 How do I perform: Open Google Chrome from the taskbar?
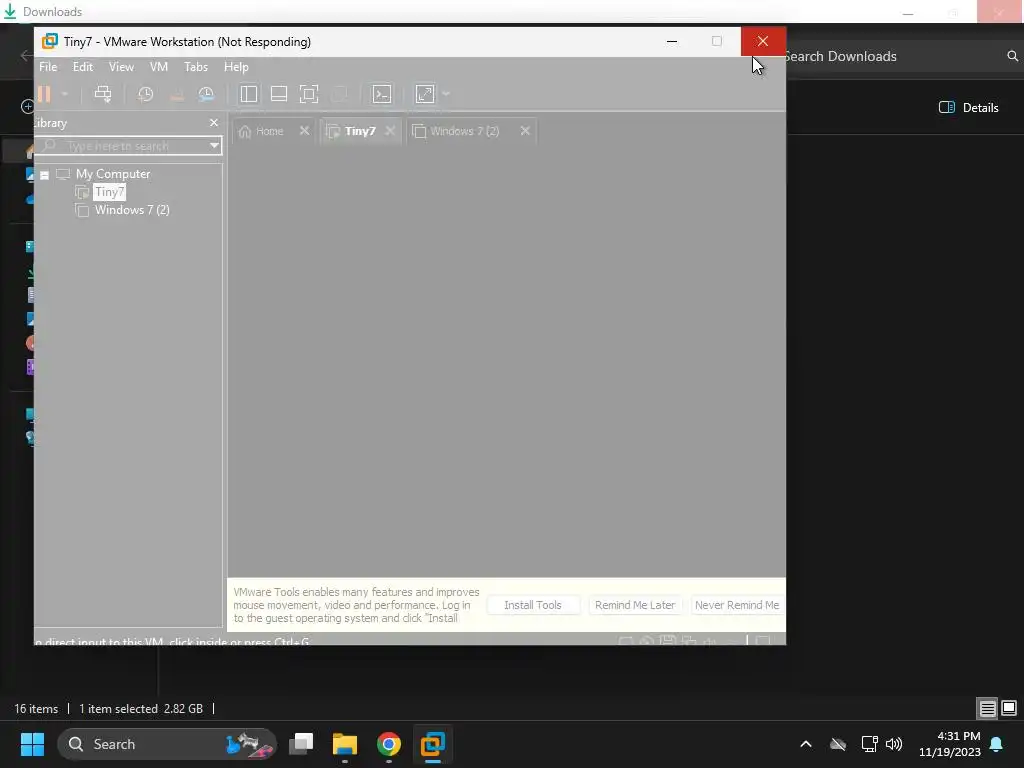[389, 744]
